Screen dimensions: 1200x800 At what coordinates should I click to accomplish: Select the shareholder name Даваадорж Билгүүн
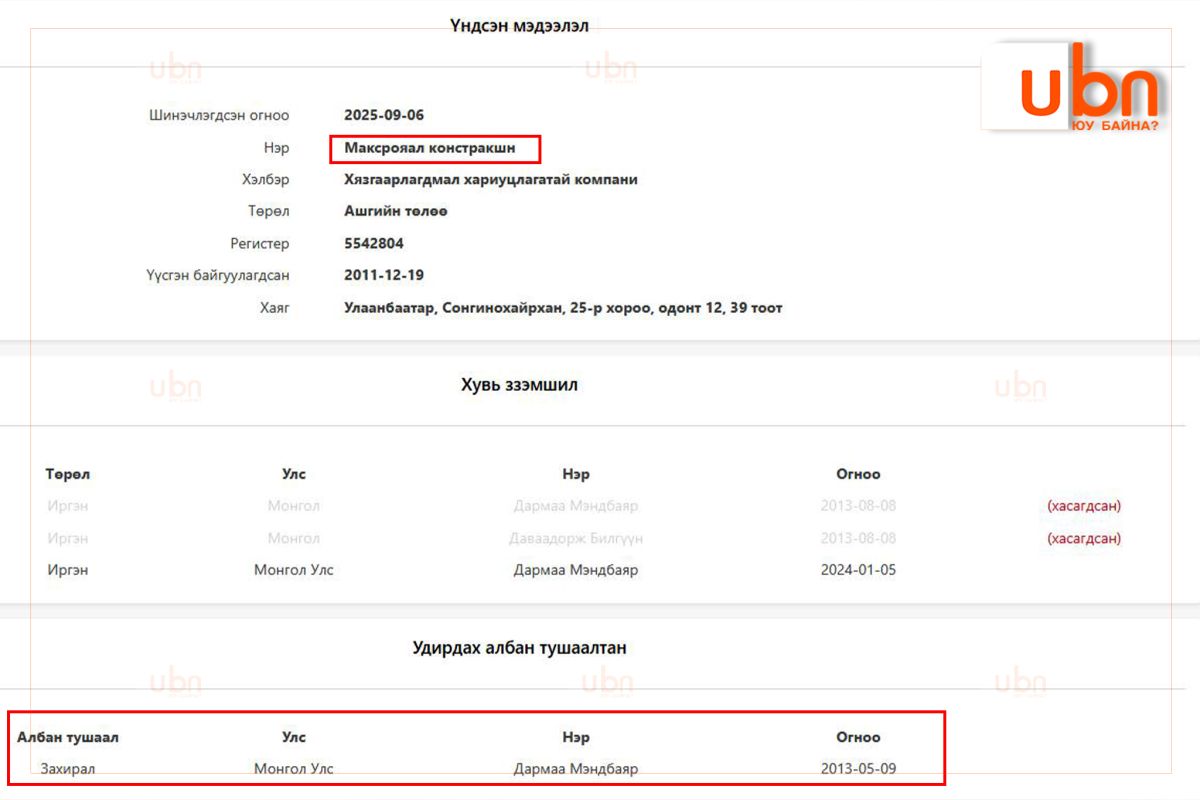575,538
